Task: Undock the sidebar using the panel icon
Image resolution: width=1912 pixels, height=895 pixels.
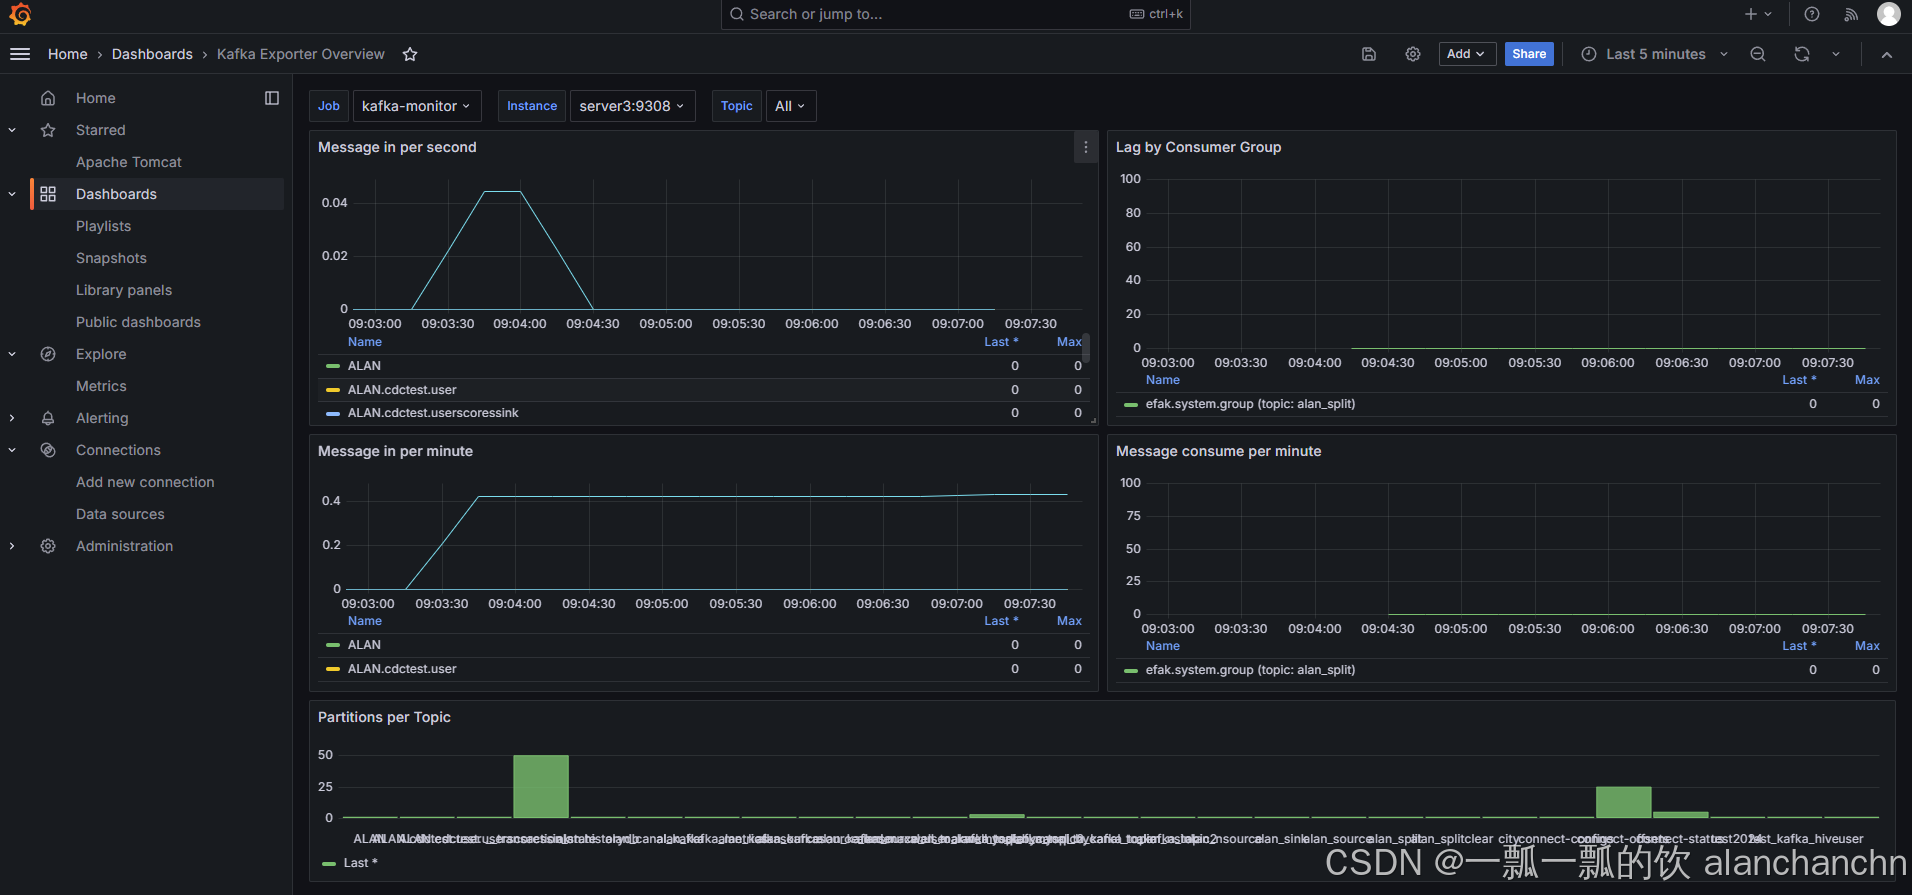Action: pyautogui.click(x=272, y=98)
